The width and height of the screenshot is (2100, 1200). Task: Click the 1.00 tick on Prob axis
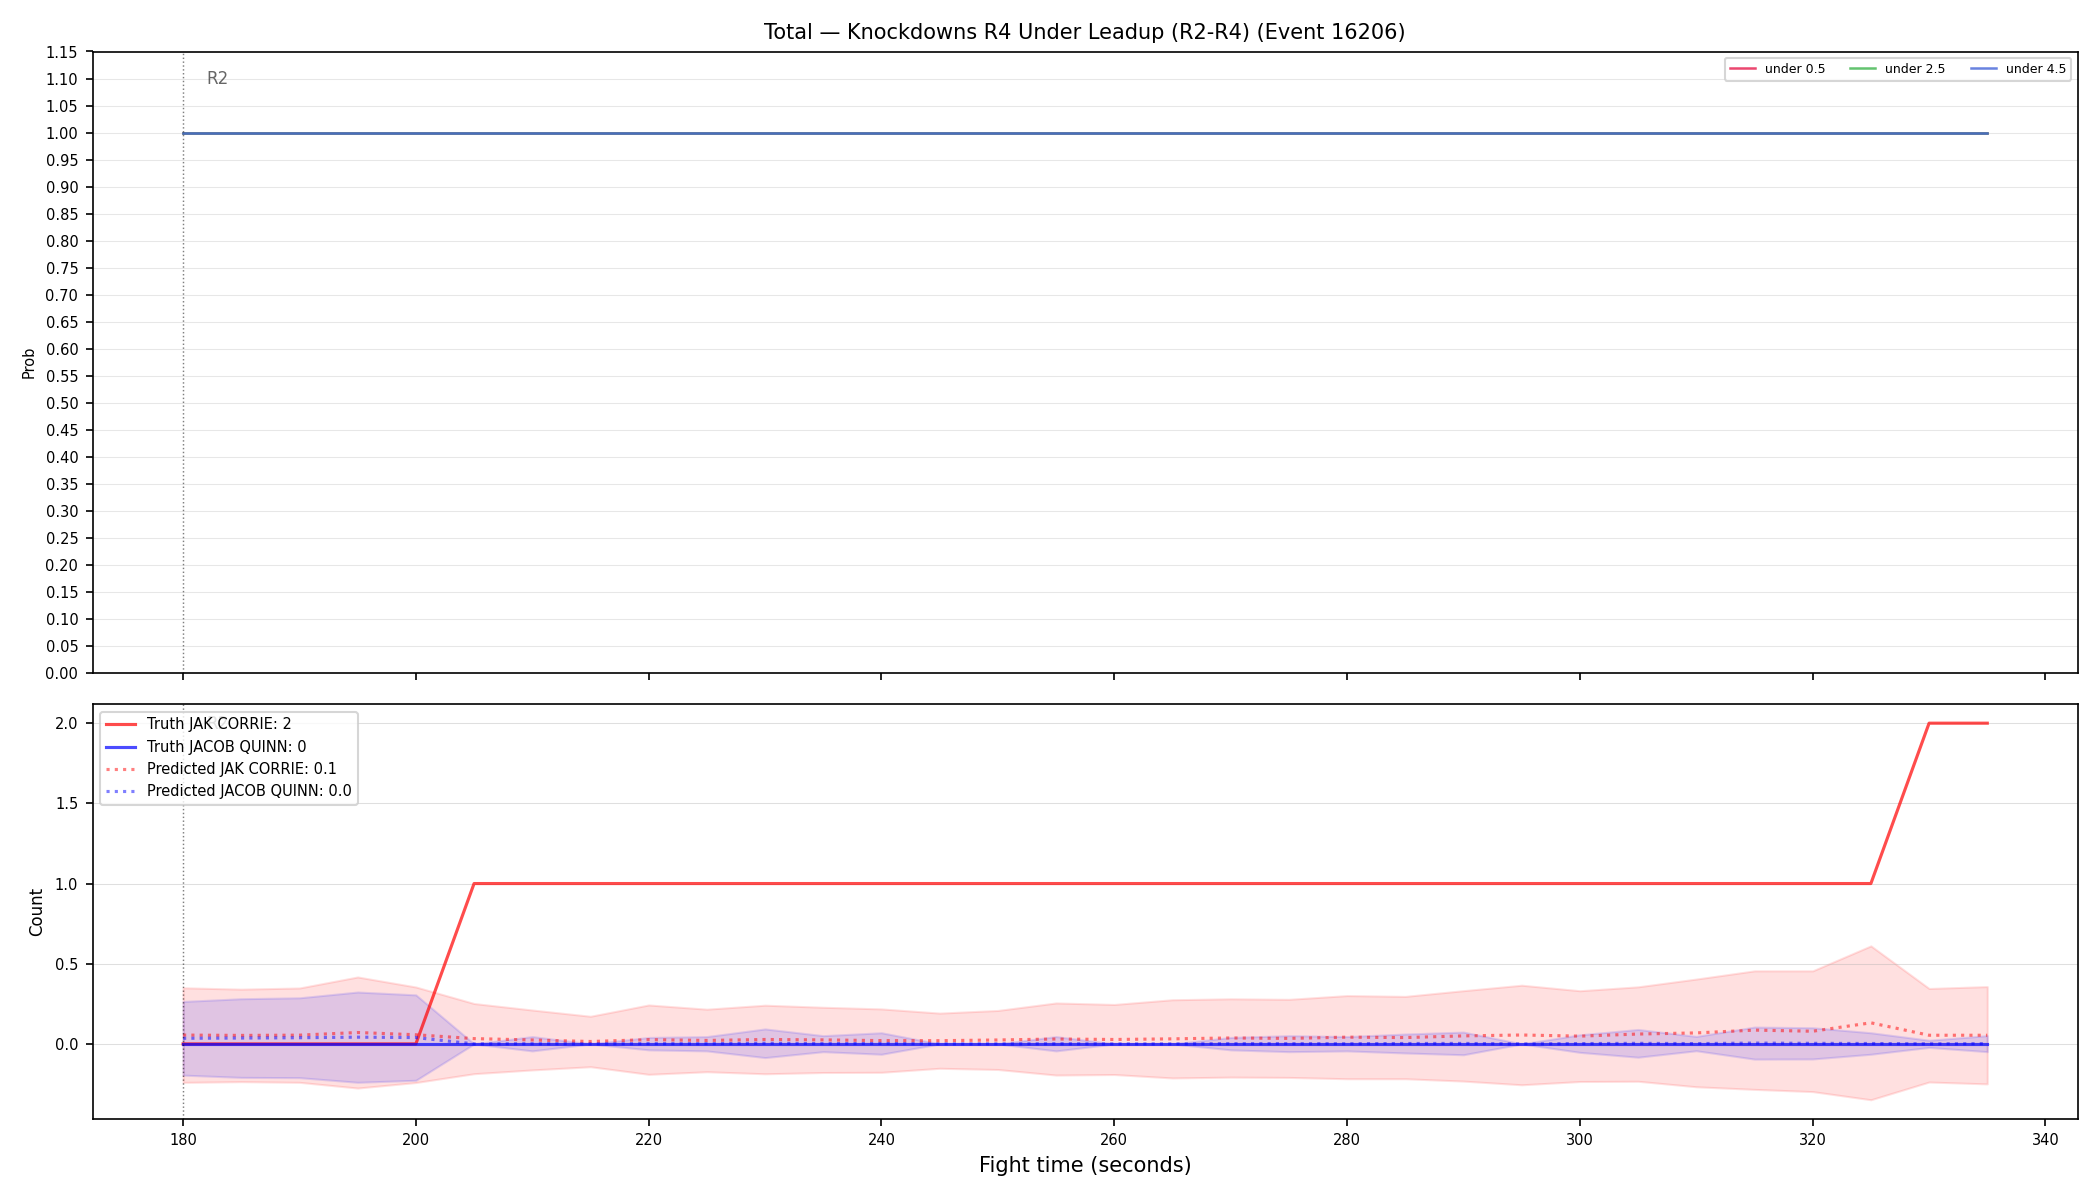(62, 134)
